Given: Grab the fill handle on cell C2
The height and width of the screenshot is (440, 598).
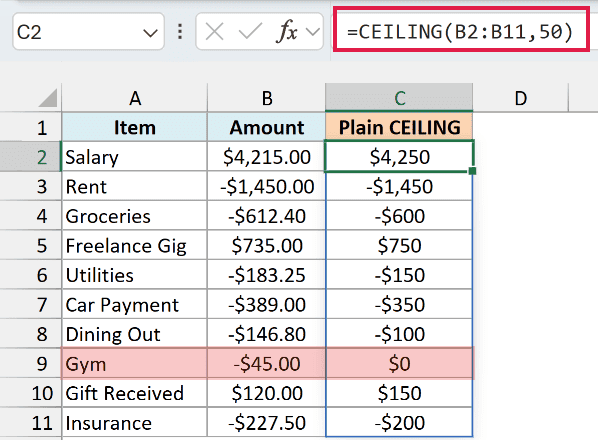Looking at the screenshot, I should [473, 171].
